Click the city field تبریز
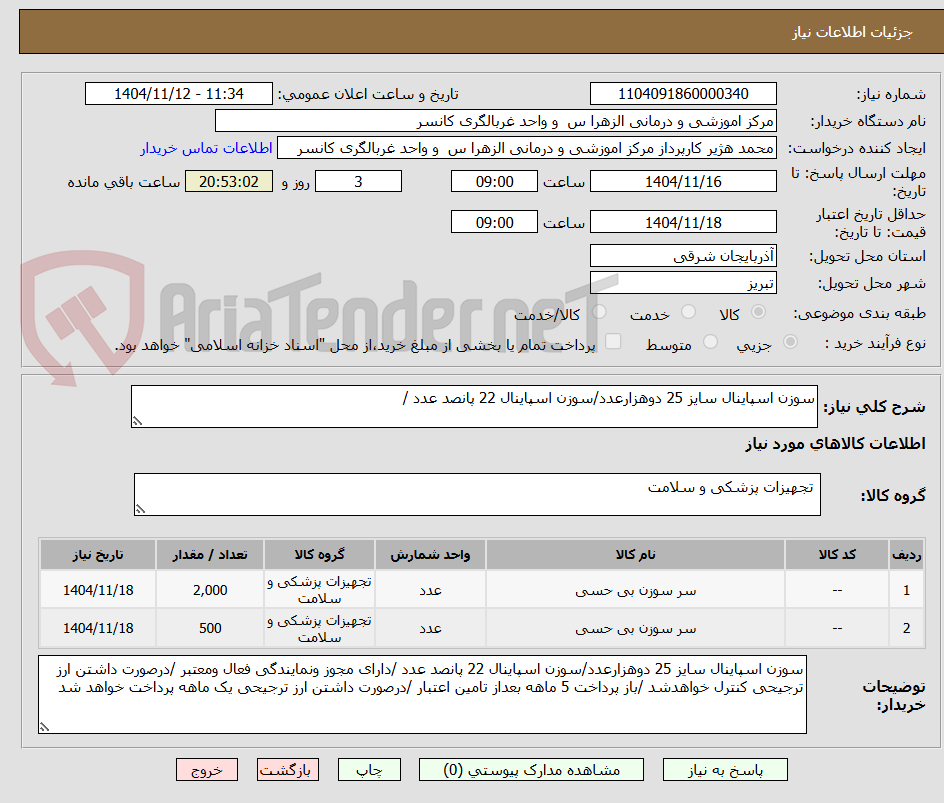The width and height of the screenshot is (944, 803). [x=683, y=283]
